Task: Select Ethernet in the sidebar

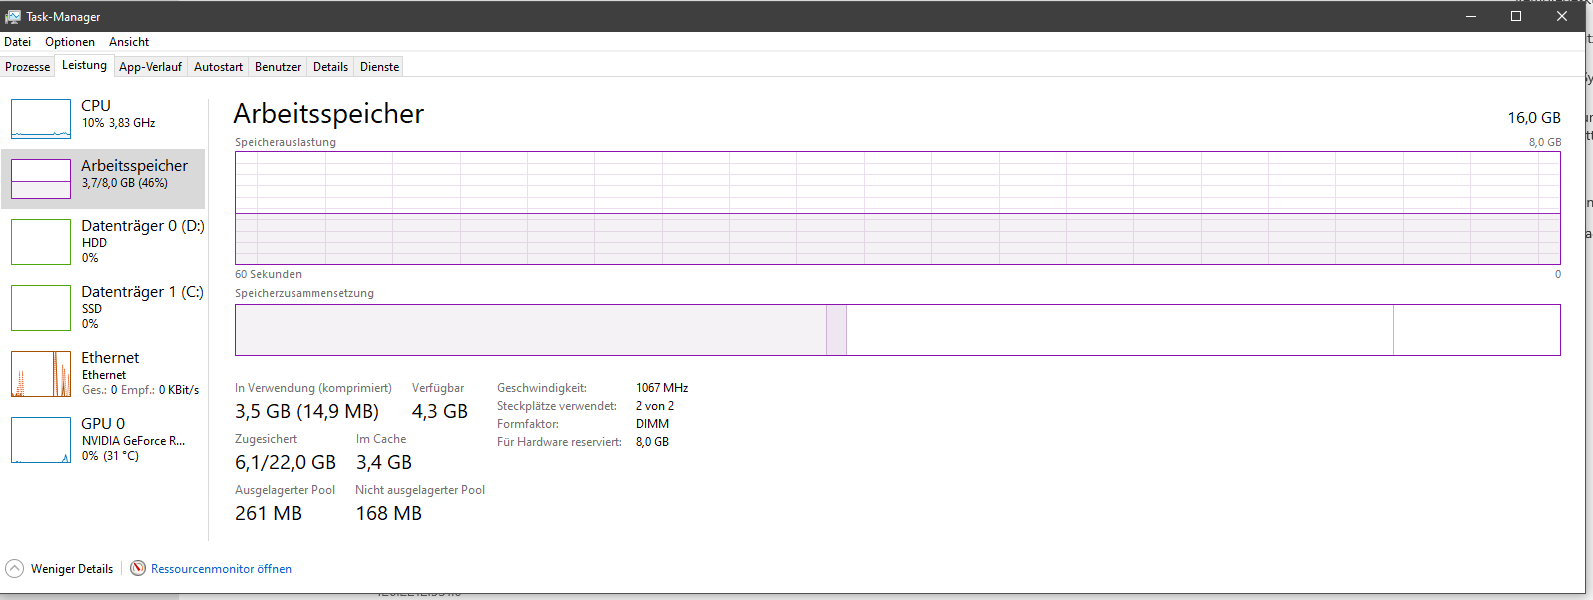Action: tap(104, 373)
